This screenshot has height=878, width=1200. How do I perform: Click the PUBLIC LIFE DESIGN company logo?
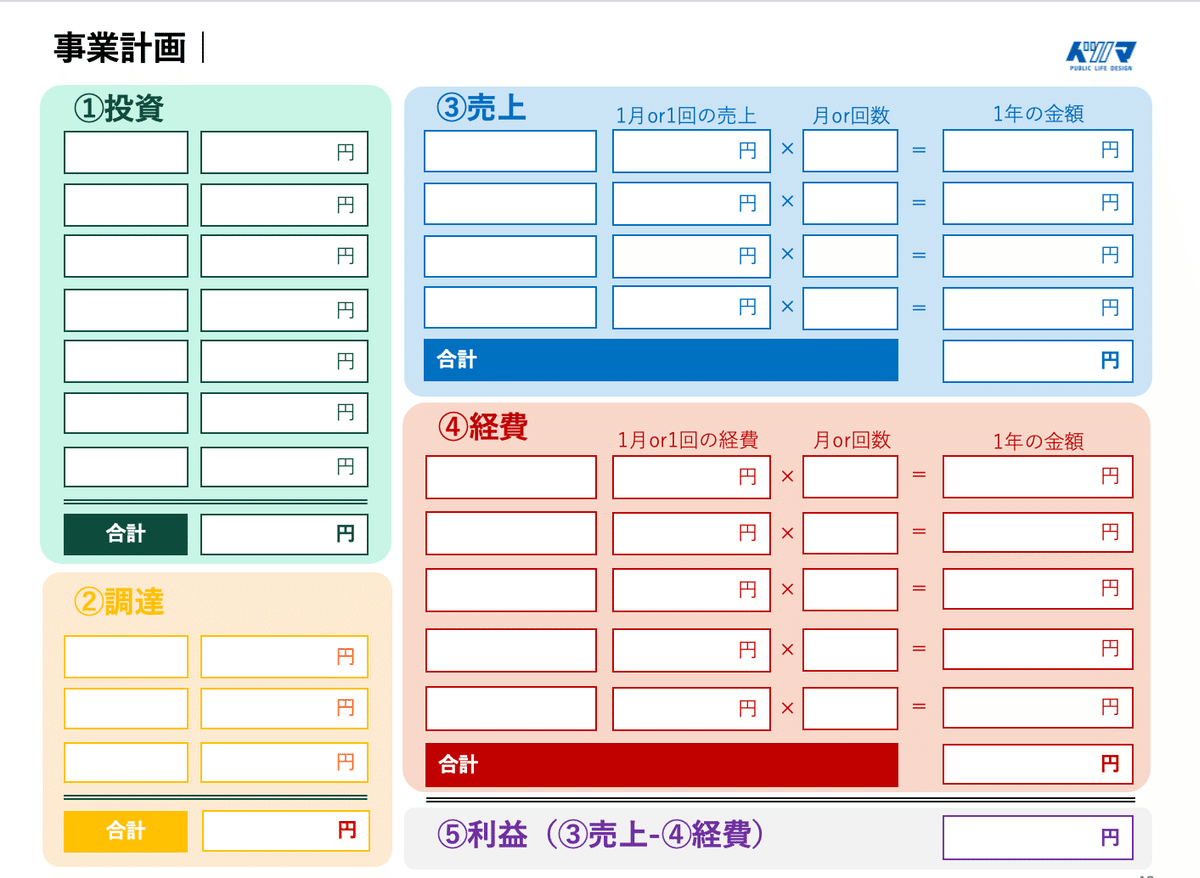(1100, 57)
